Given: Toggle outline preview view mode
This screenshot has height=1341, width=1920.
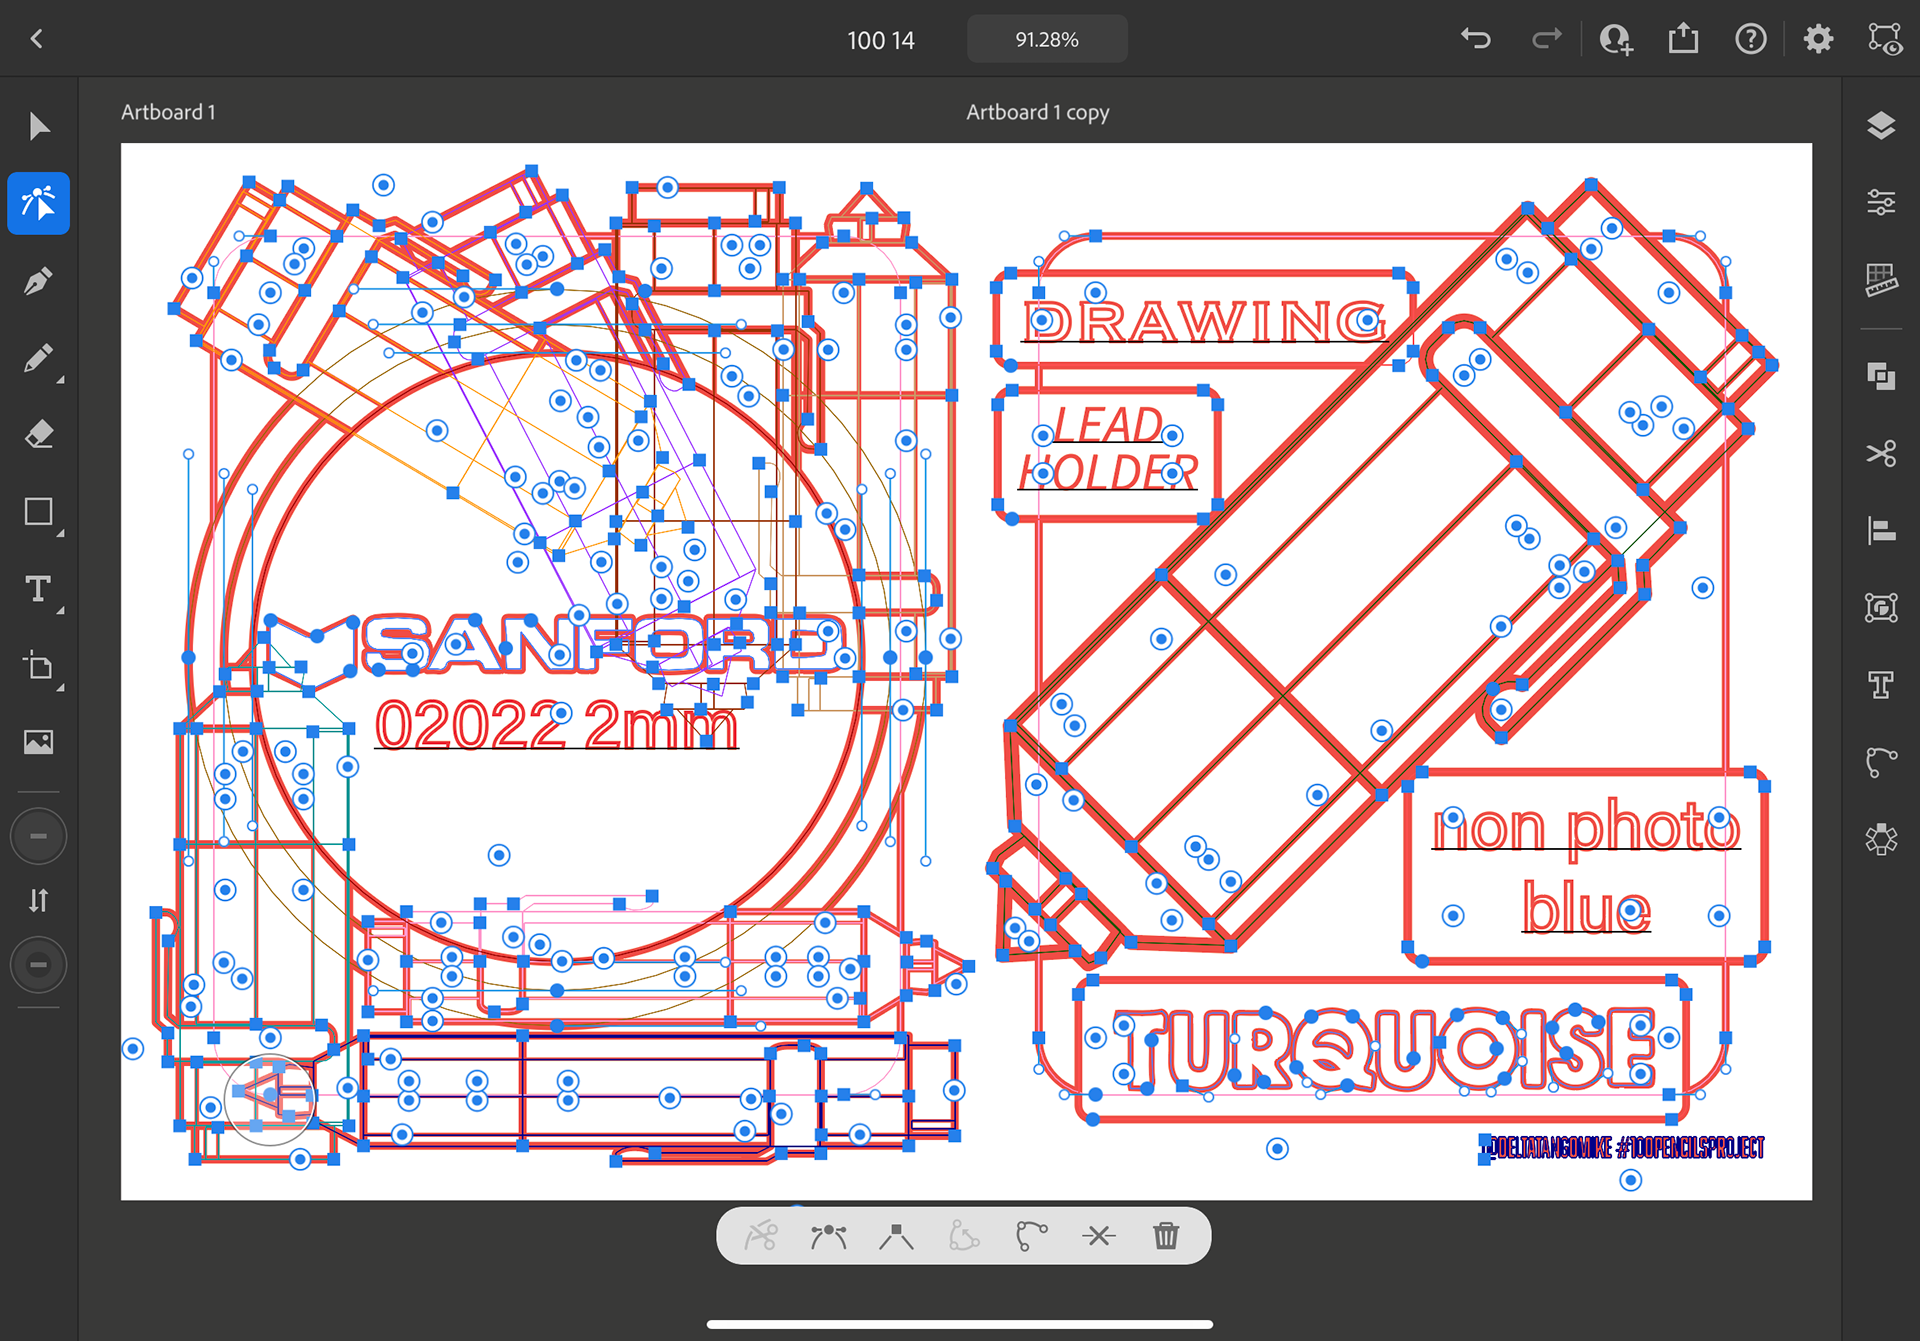Looking at the screenshot, I should pyautogui.click(x=1885, y=39).
